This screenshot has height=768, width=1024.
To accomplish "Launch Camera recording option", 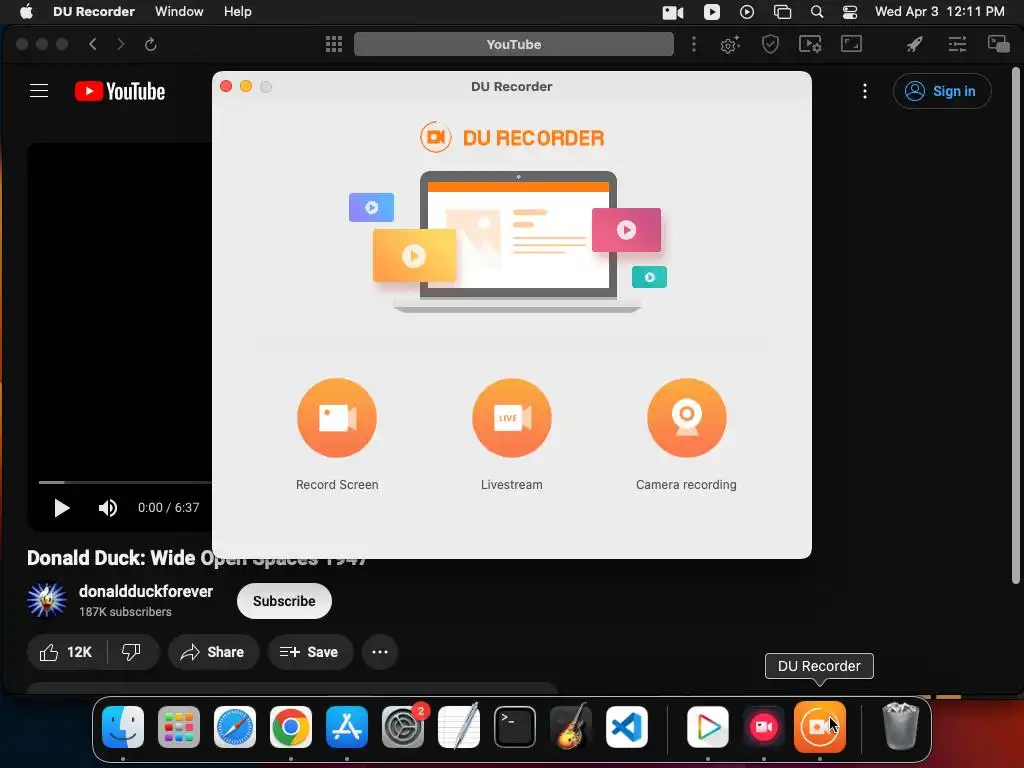I will pos(686,418).
